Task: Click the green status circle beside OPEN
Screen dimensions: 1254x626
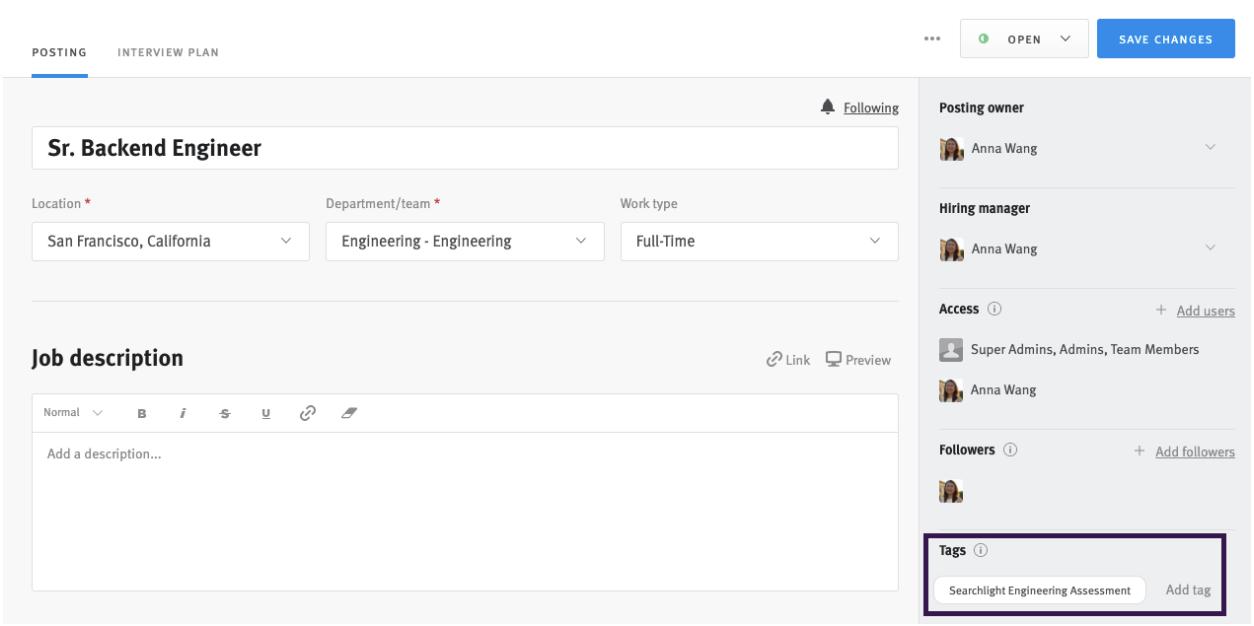Action: click(x=984, y=39)
